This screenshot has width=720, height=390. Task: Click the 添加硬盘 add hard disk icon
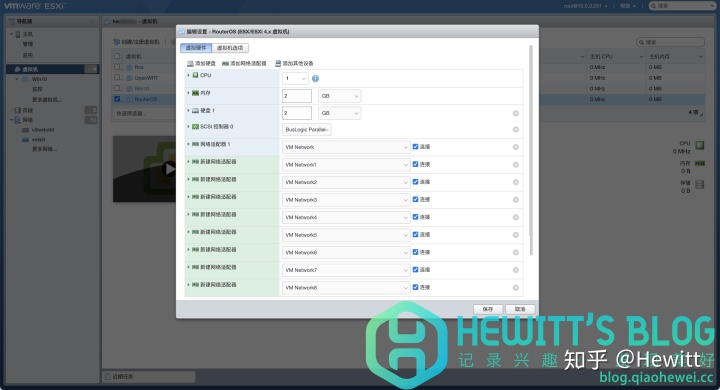pos(190,63)
